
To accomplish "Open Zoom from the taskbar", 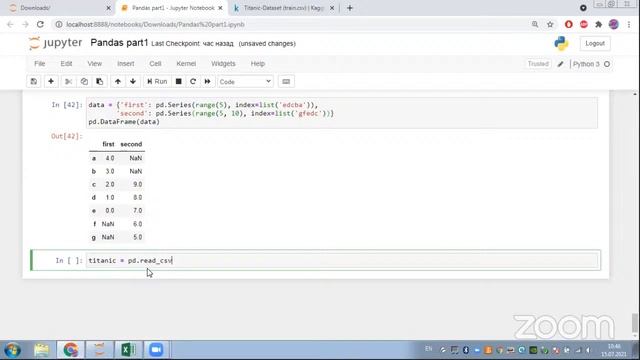I will point(156,350).
